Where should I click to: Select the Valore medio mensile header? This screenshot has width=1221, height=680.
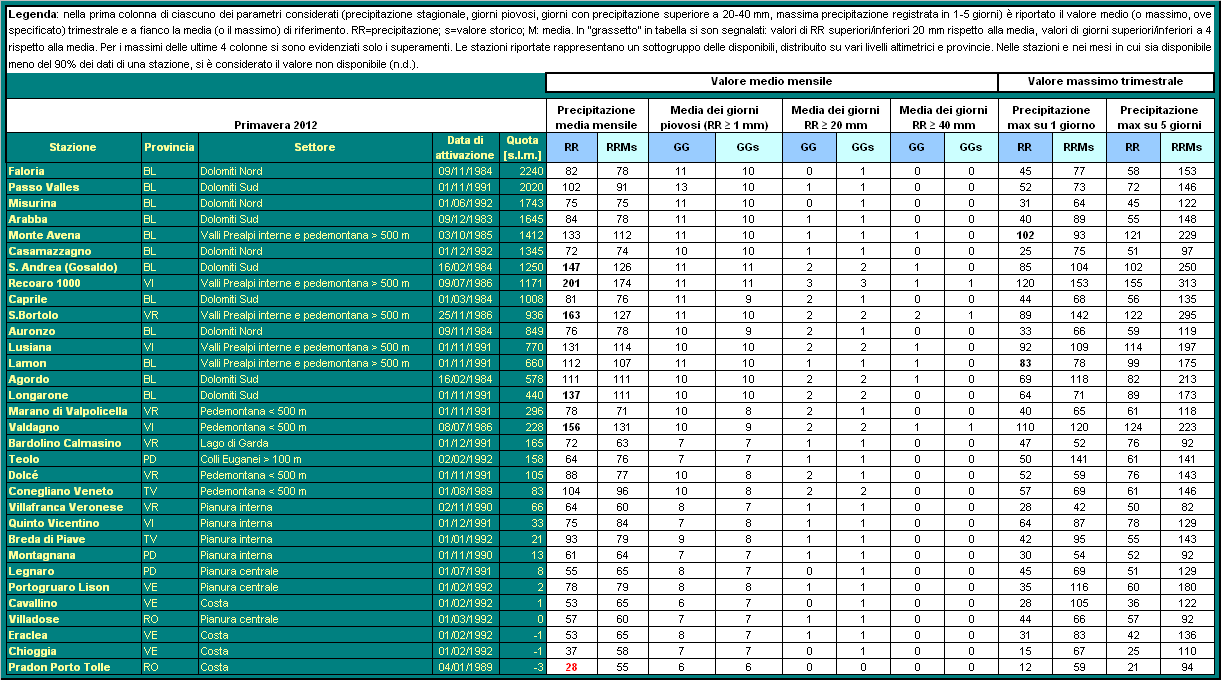pyautogui.click(x=771, y=81)
